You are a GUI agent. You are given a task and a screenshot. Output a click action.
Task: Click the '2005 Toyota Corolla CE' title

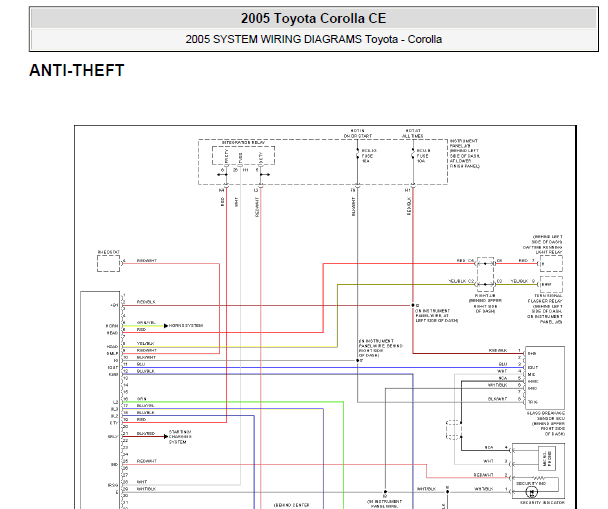pos(313,18)
